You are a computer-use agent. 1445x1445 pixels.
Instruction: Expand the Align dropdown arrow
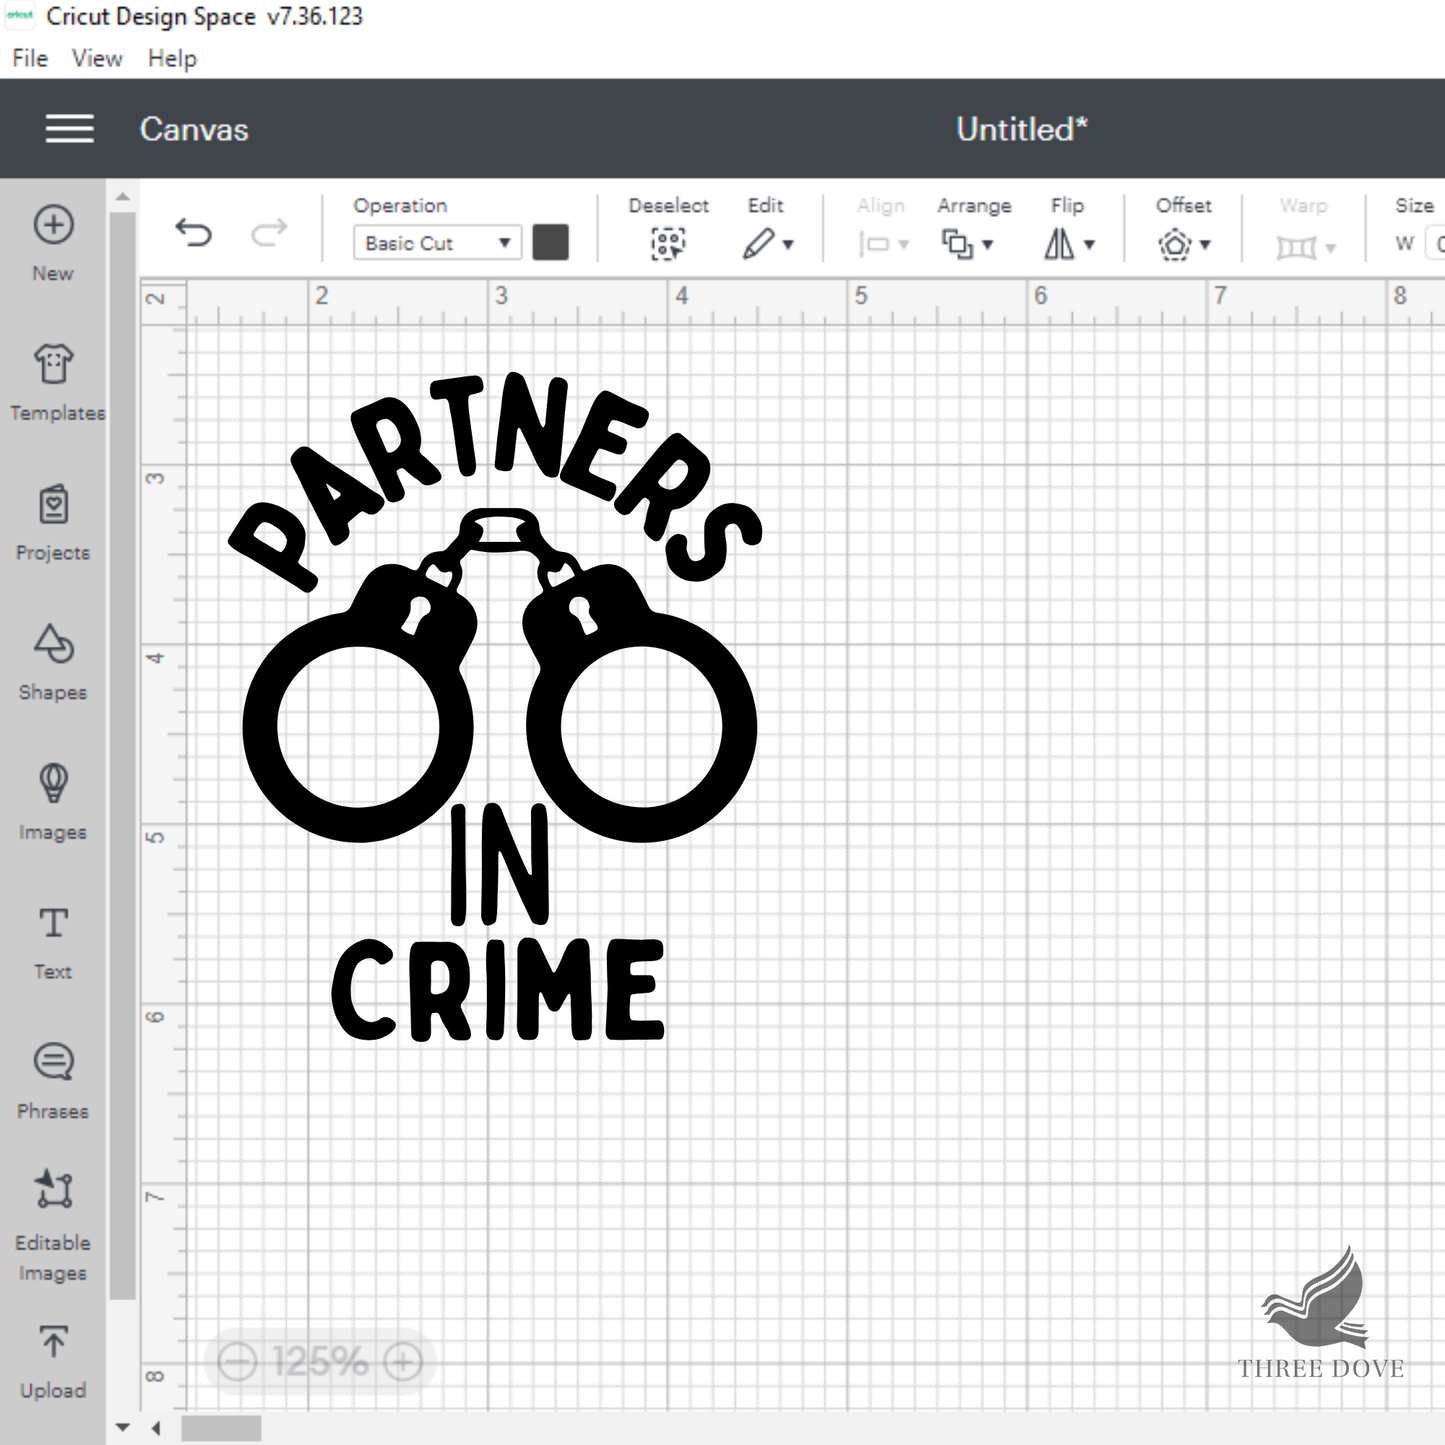(904, 245)
